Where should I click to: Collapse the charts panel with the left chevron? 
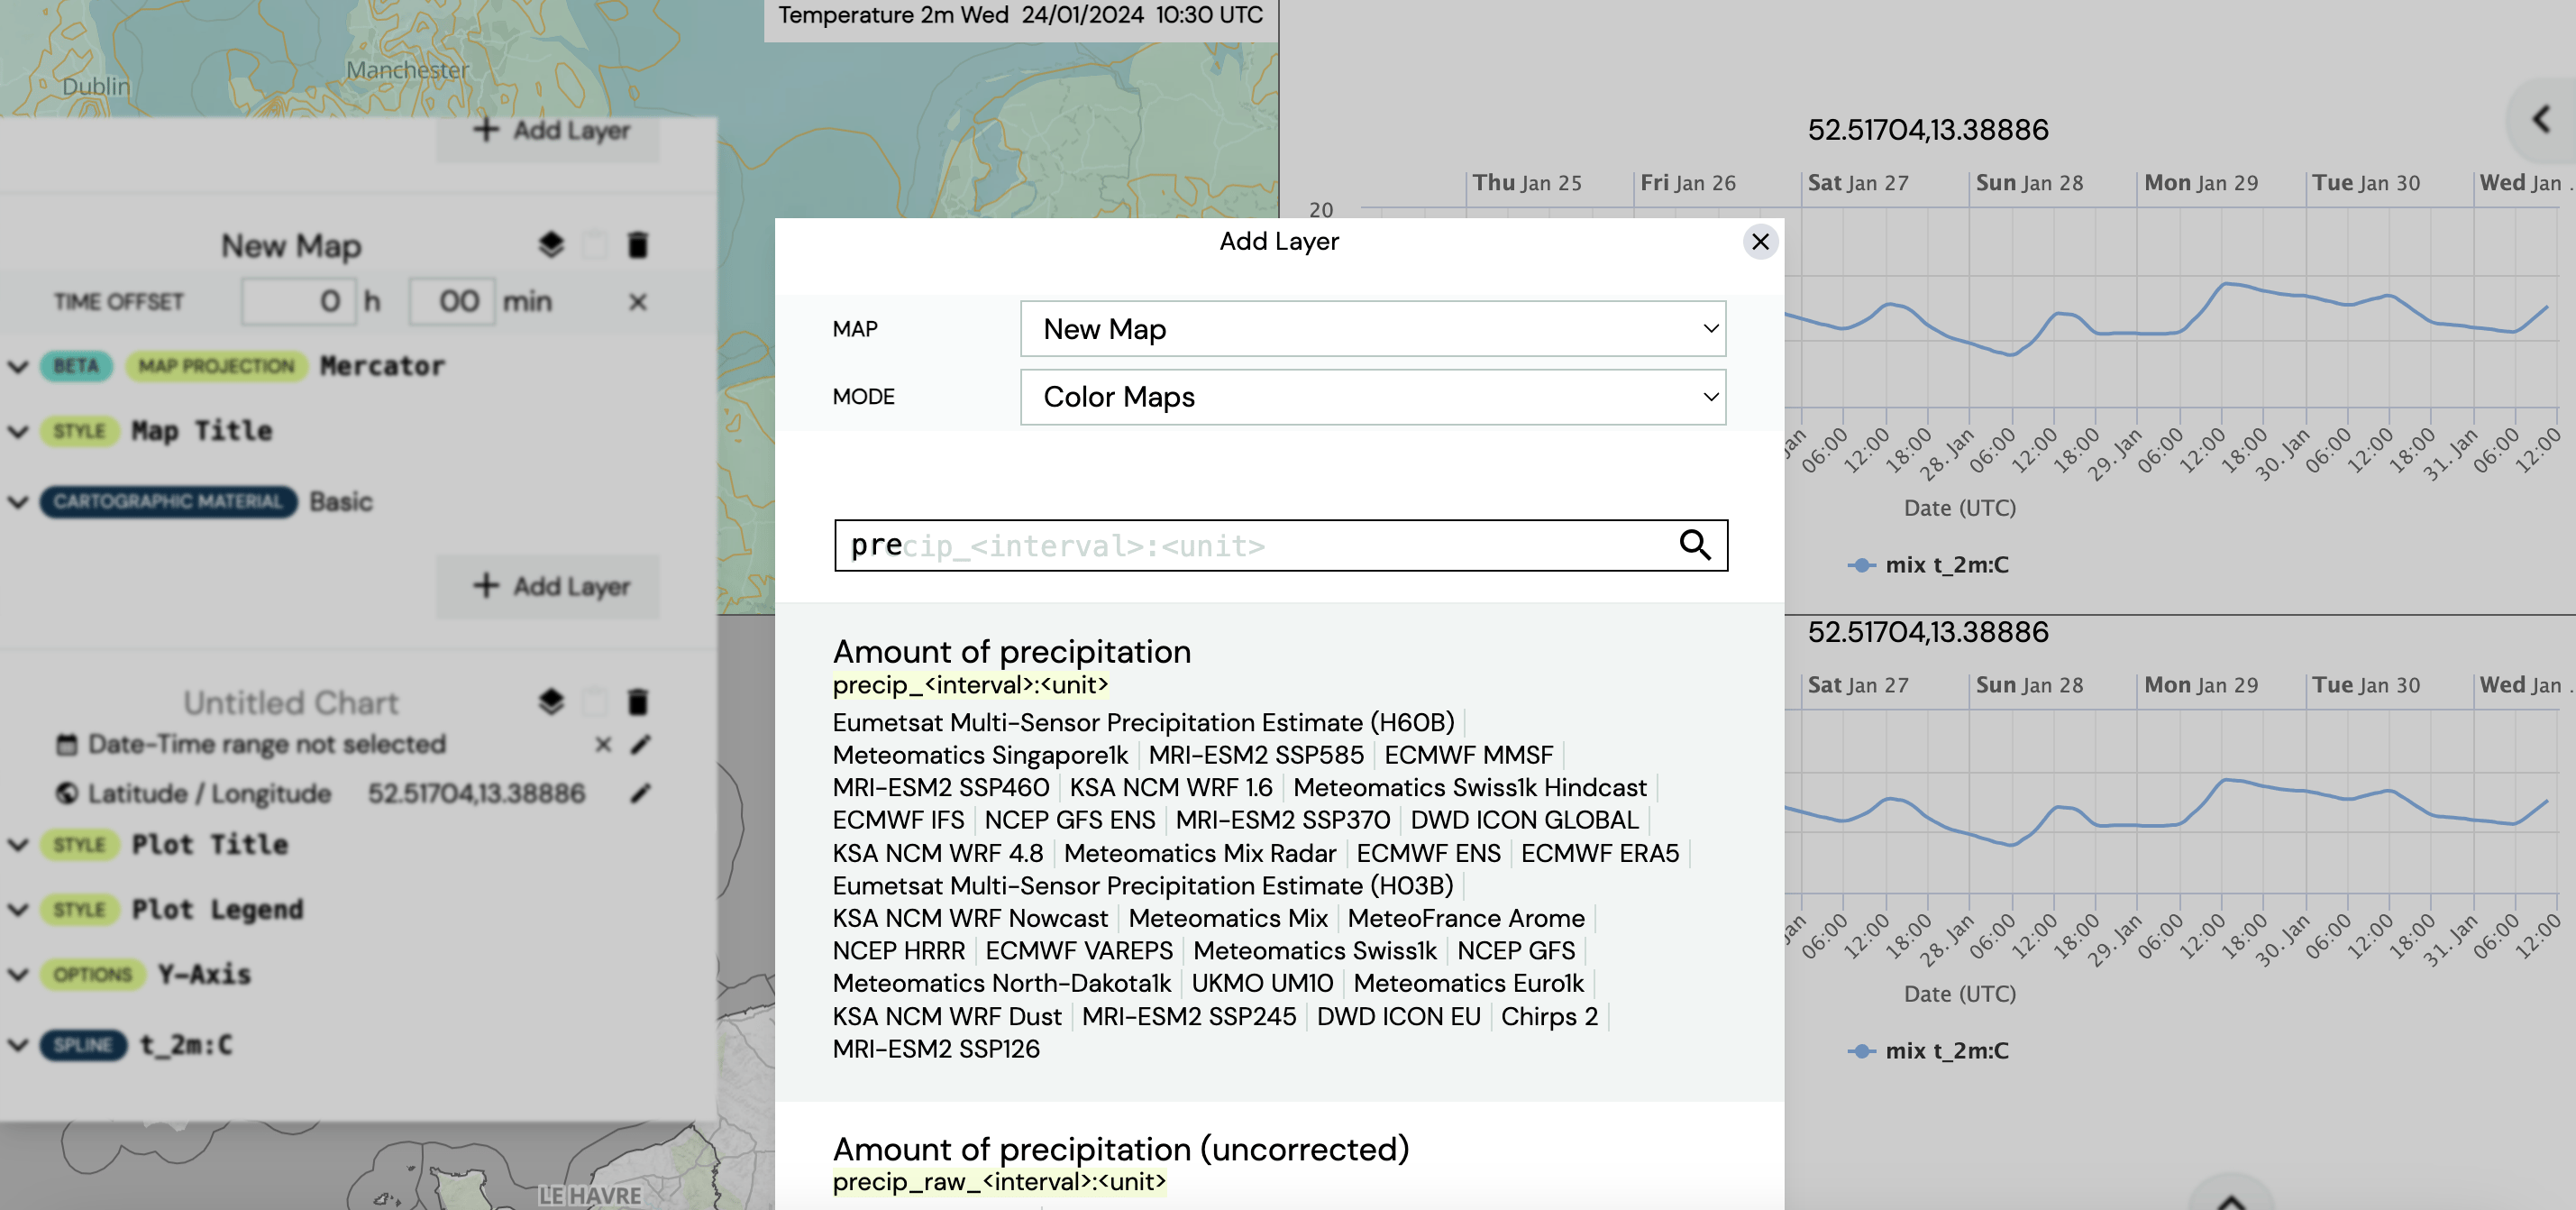[2541, 120]
